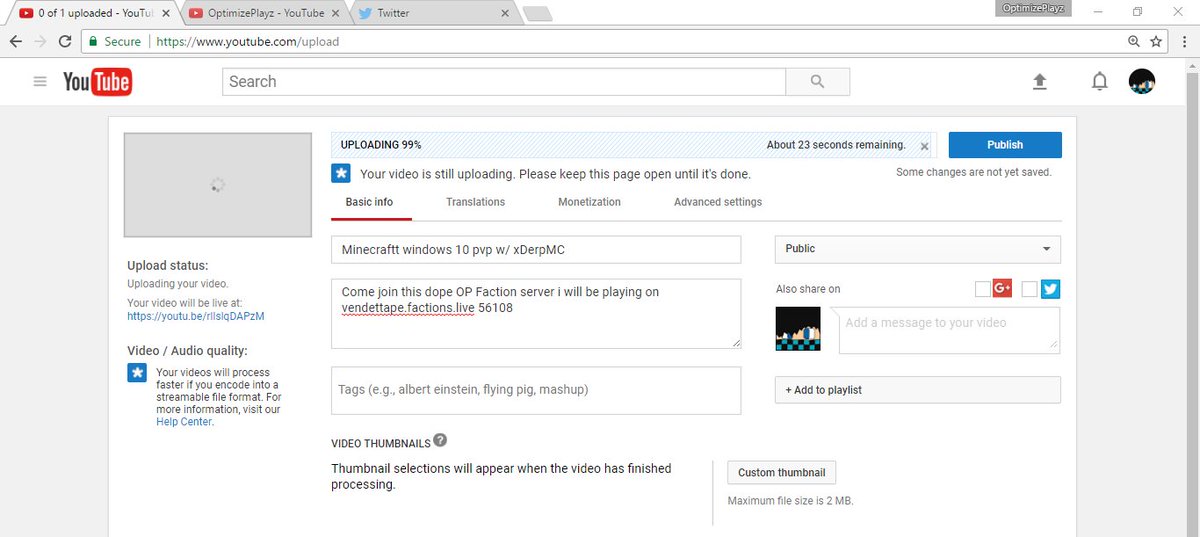Image resolution: width=1200 pixels, height=537 pixels.
Task: Go to the YouTube logo home
Action: click(97, 82)
